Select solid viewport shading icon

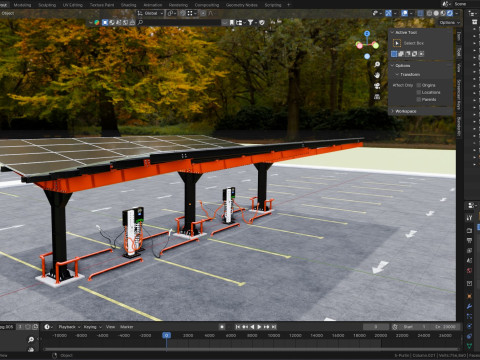click(x=436, y=13)
